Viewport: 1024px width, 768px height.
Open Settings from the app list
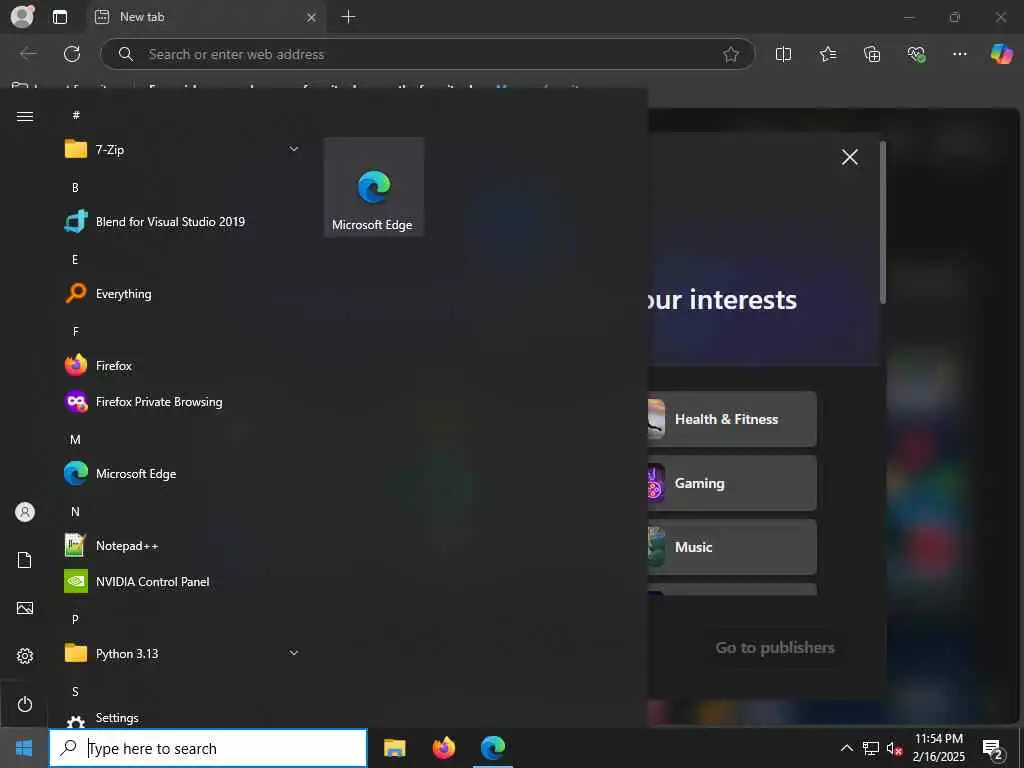click(x=182, y=718)
